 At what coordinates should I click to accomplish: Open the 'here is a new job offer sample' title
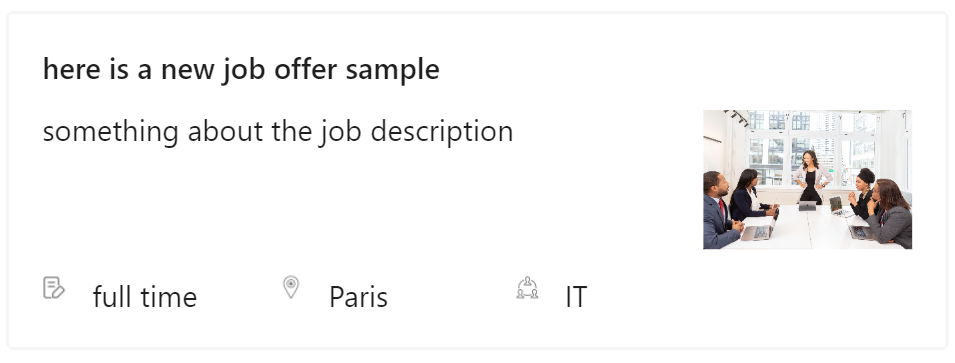coord(241,69)
